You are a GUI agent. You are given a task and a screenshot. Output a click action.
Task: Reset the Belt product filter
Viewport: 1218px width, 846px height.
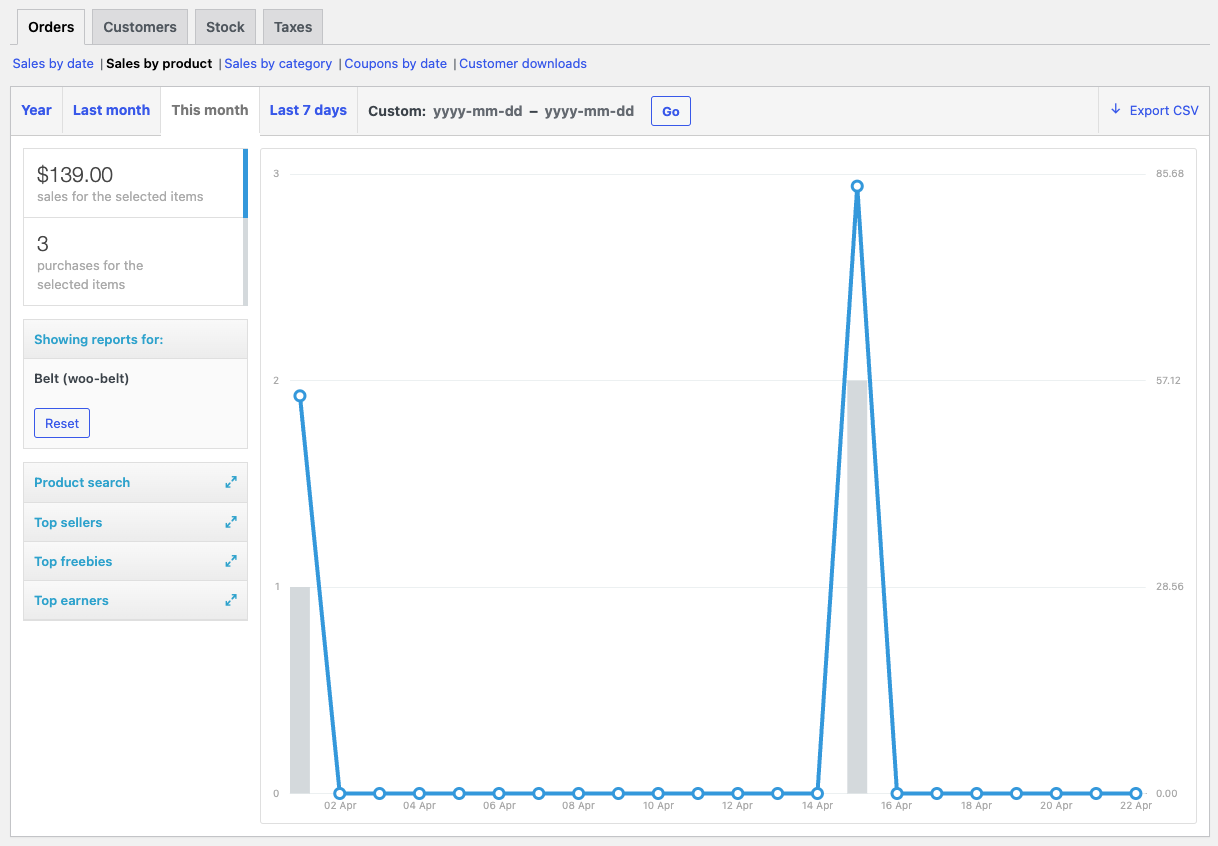point(62,423)
